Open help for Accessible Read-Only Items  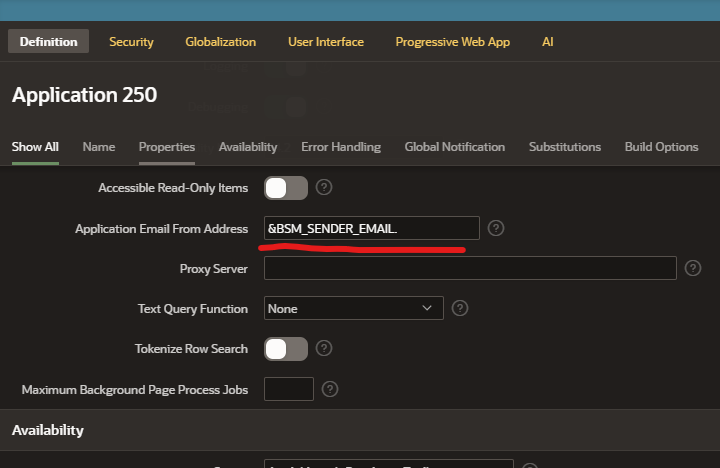pyautogui.click(x=324, y=188)
